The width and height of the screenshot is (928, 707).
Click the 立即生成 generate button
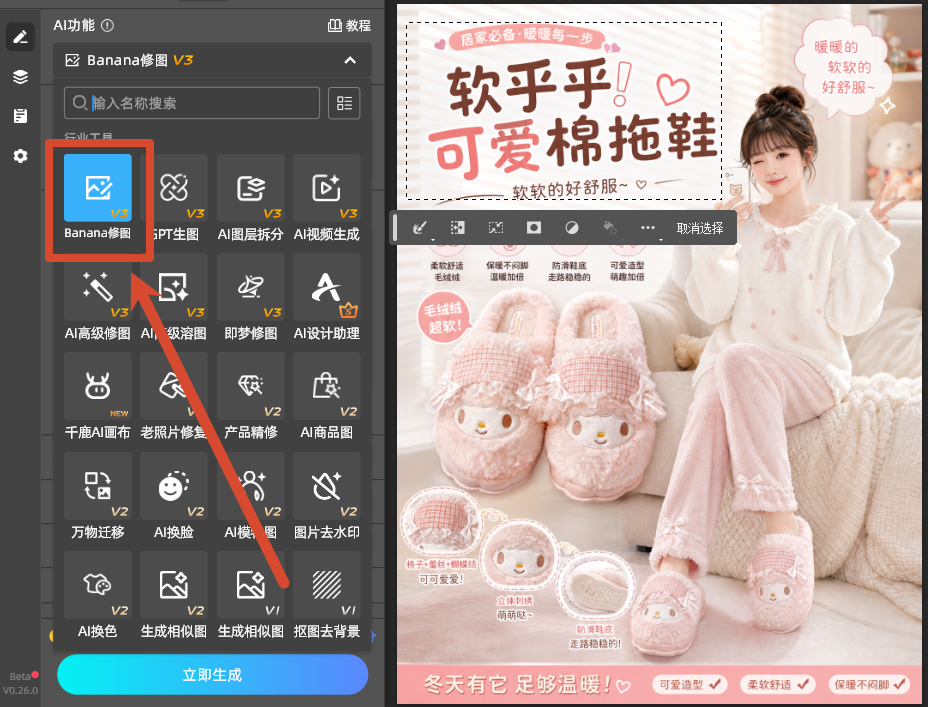pyautogui.click(x=212, y=674)
